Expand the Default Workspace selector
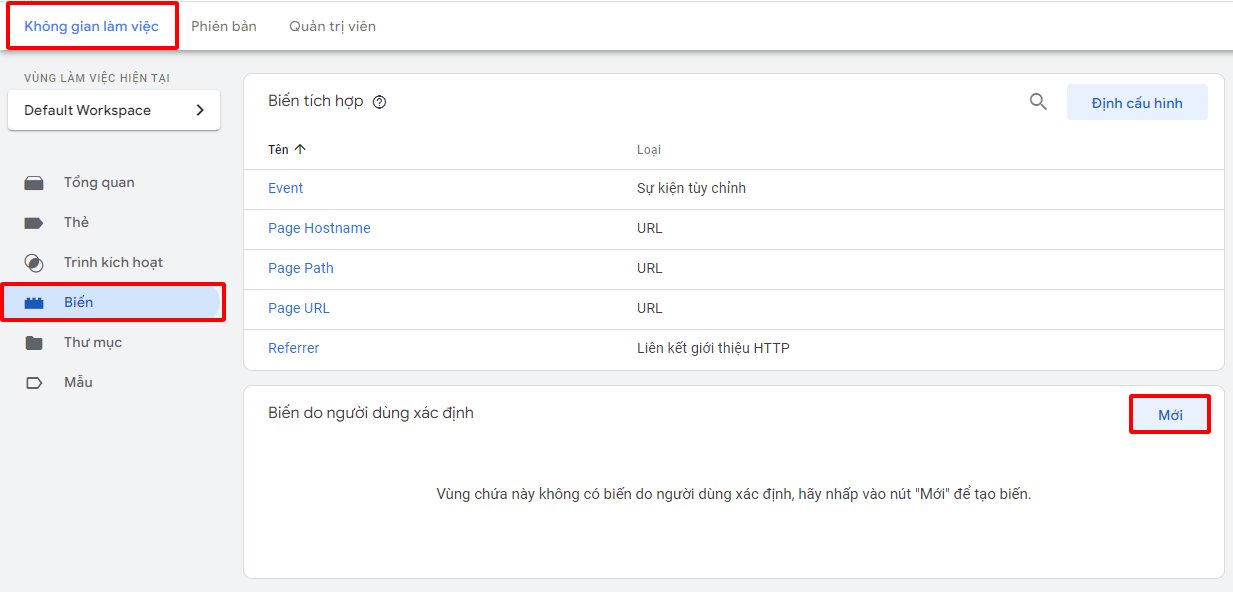Viewport: 1233px width, 592px height. point(114,110)
